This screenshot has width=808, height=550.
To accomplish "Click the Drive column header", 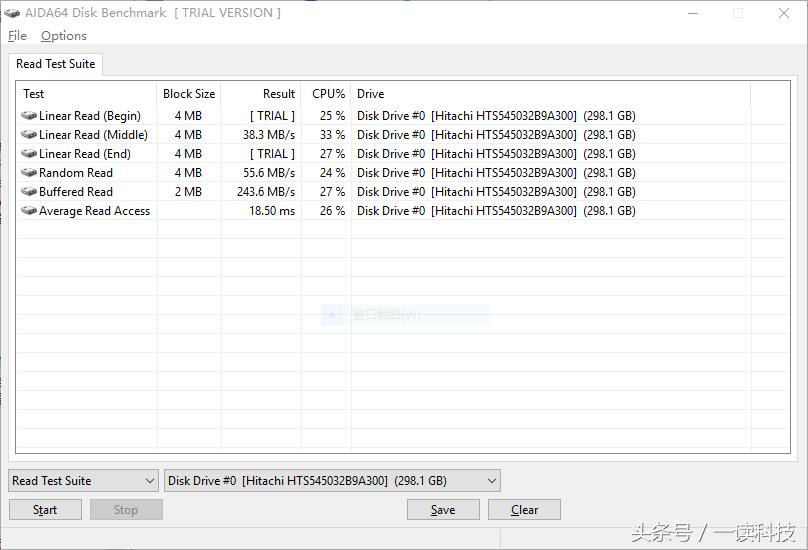I will click(550, 94).
